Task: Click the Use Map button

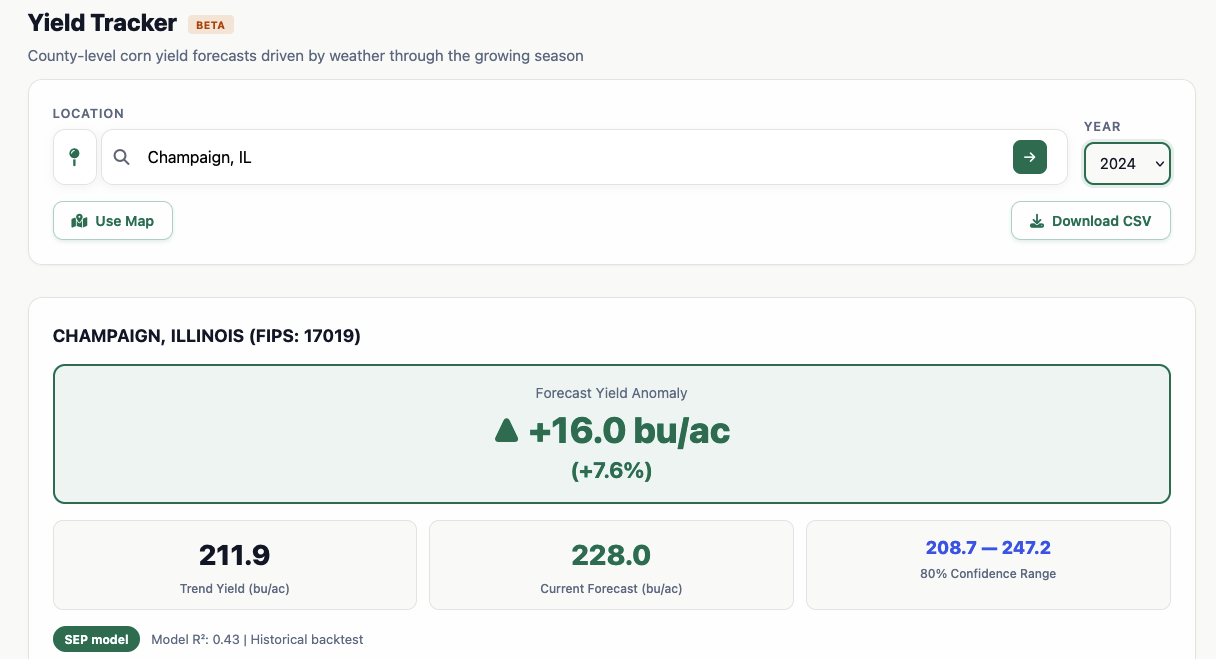Action: coord(112,221)
